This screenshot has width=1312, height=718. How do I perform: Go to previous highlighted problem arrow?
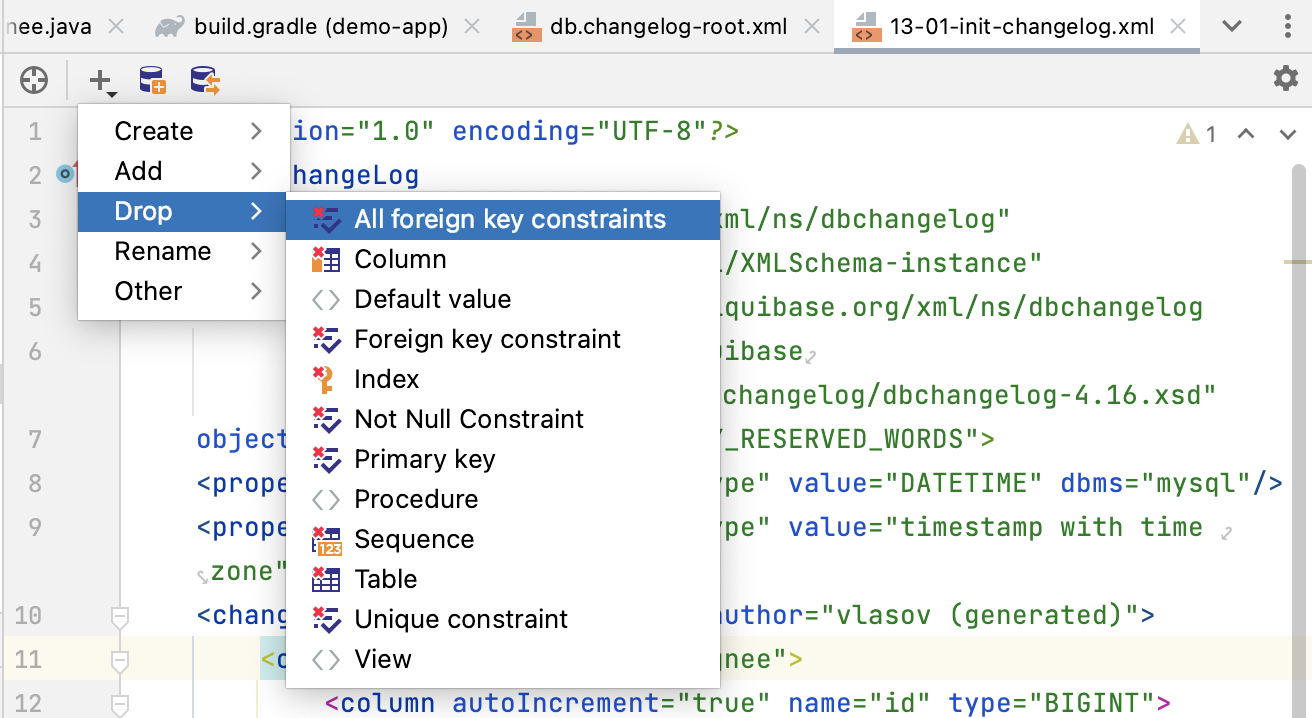coord(1246,133)
